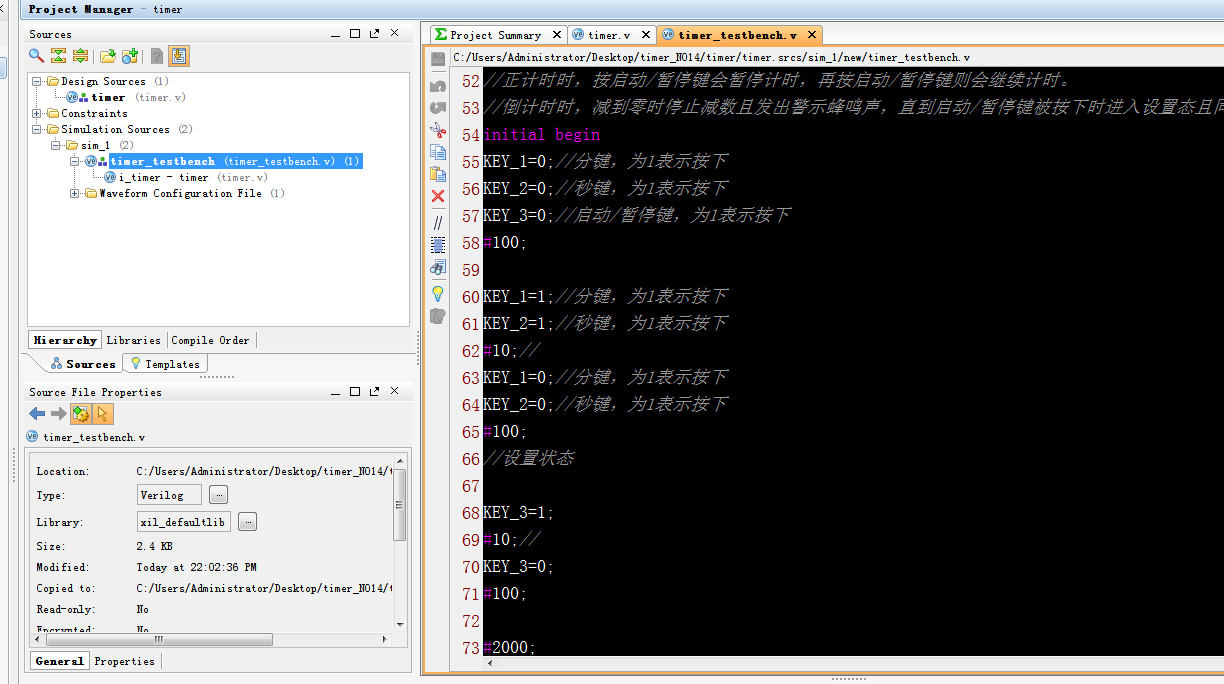The width and height of the screenshot is (1224, 684).
Task: Click the browse button beside xil_defaultlib
Action: click(x=247, y=521)
